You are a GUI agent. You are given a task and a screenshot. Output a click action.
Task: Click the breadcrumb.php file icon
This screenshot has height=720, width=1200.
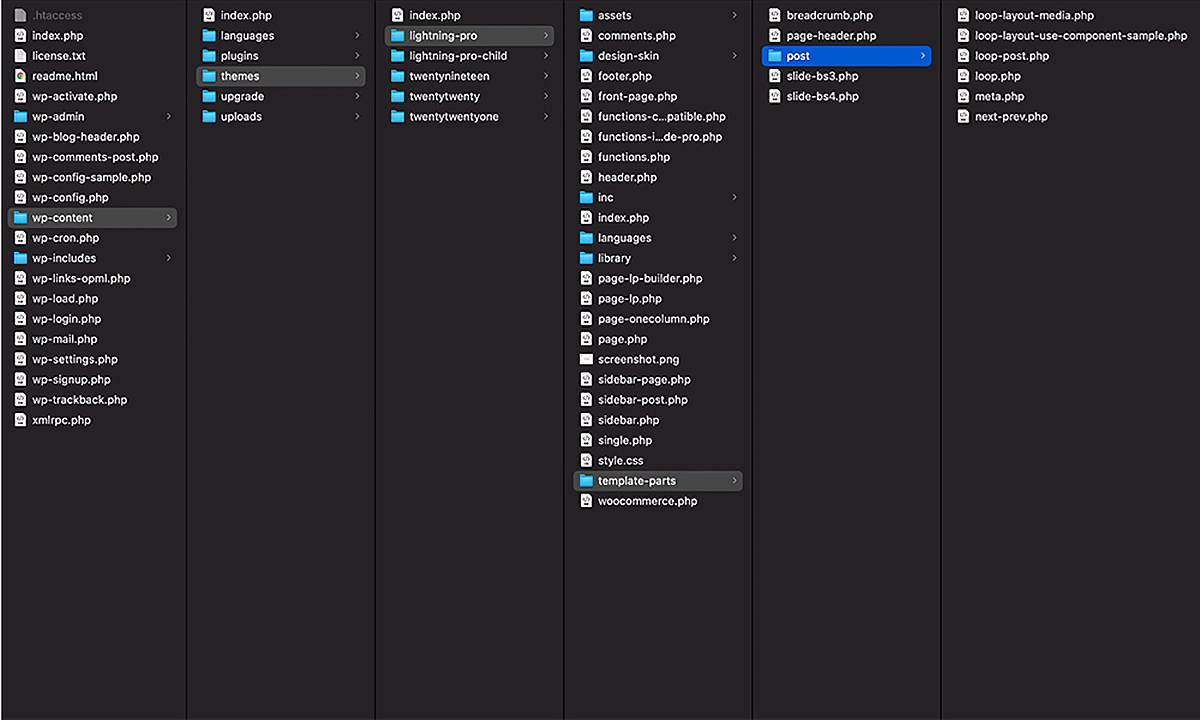tap(774, 15)
